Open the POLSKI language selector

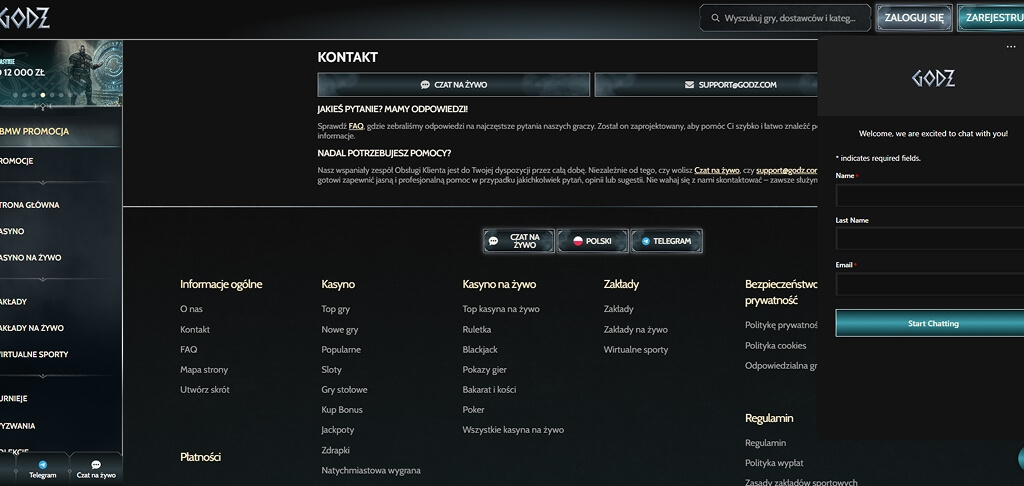point(592,241)
